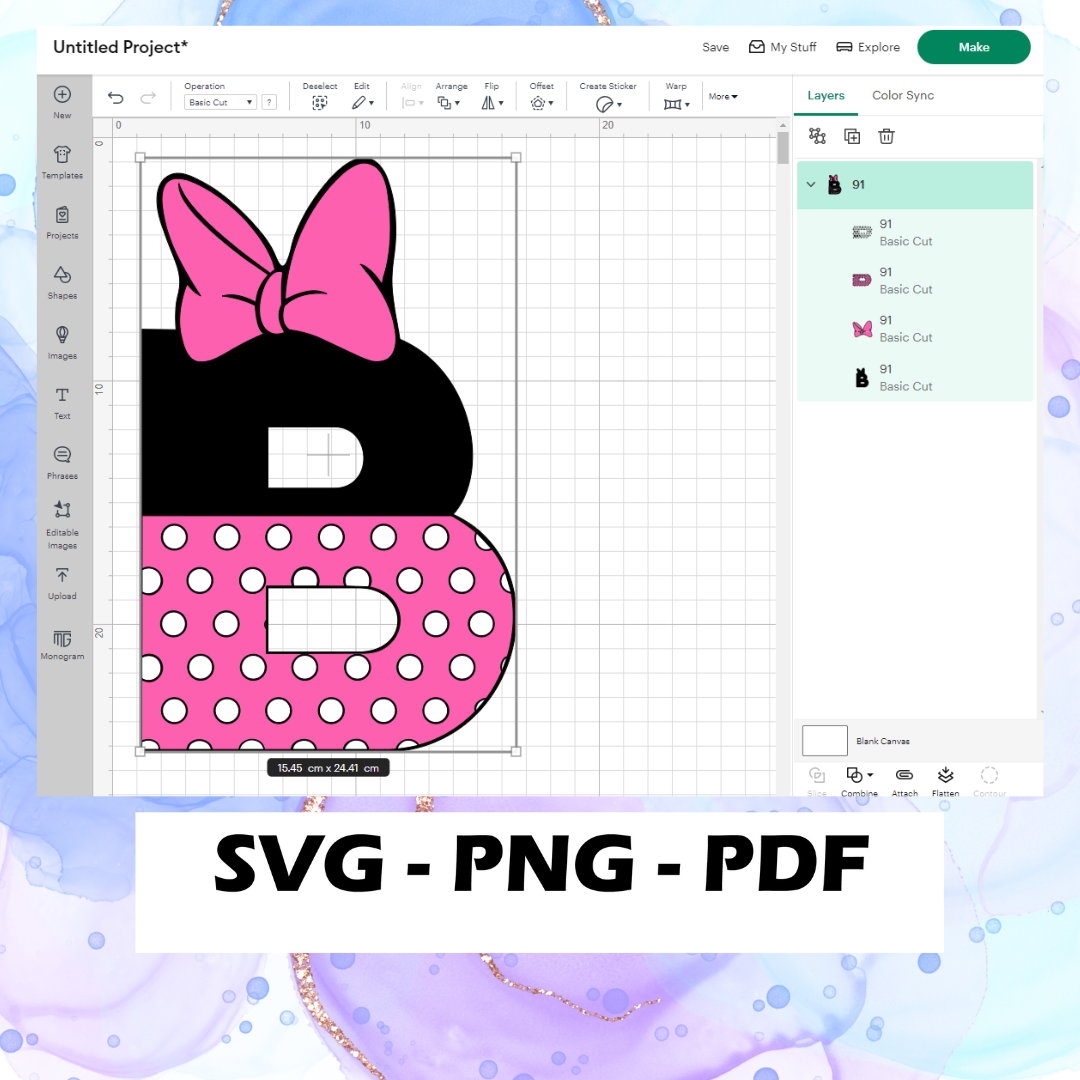Switch to the Layers tab

click(x=826, y=96)
